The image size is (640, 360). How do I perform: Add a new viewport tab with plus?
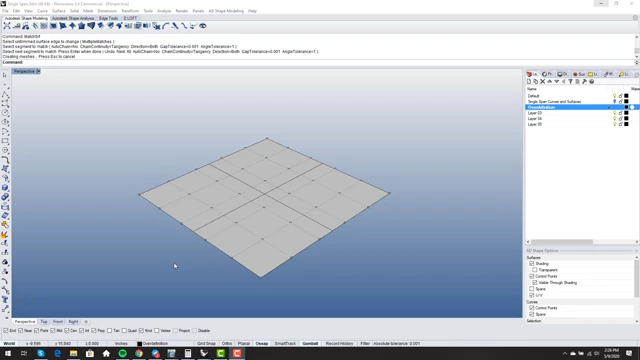tap(86, 322)
